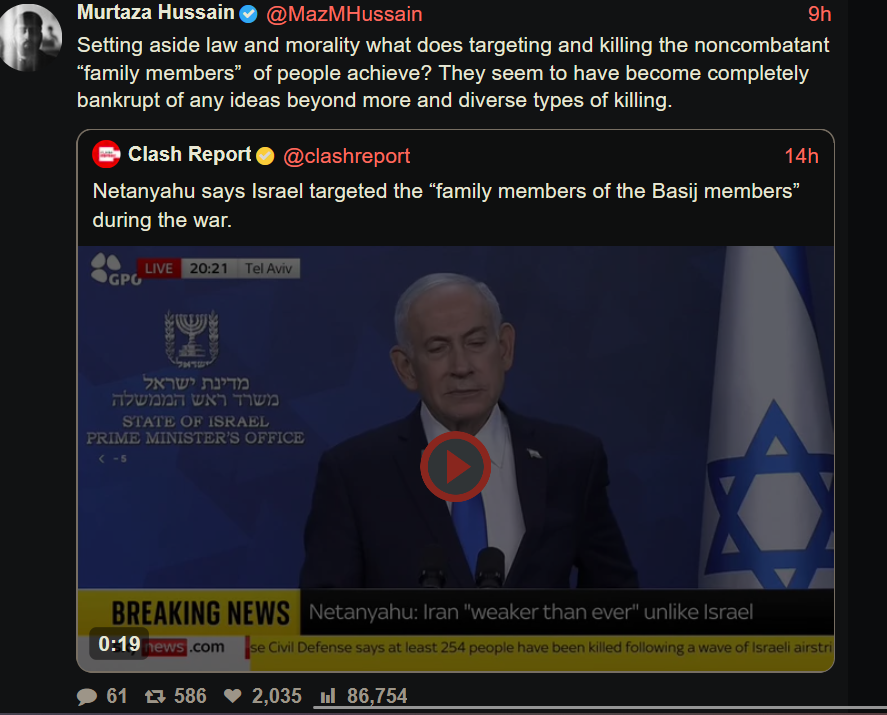
Task: Click the retweet arrows icon
Action: (x=154, y=696)
